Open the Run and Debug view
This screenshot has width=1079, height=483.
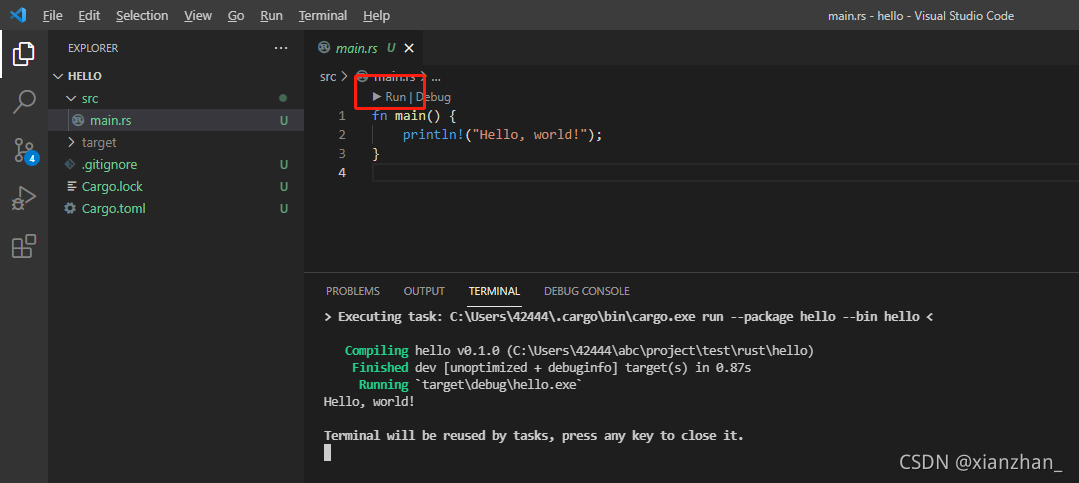pyautogui.click(x=23, y=198)
